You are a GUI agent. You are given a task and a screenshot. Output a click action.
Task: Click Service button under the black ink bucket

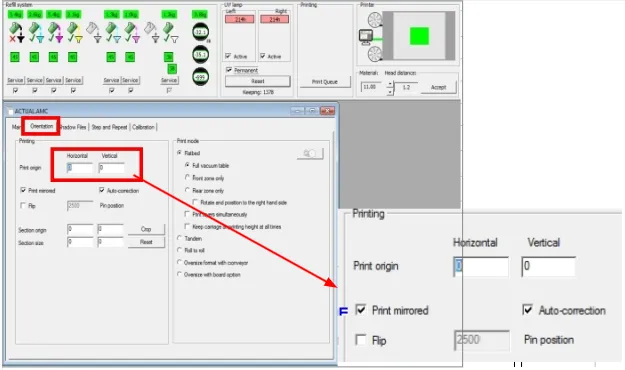click(15, 80)
